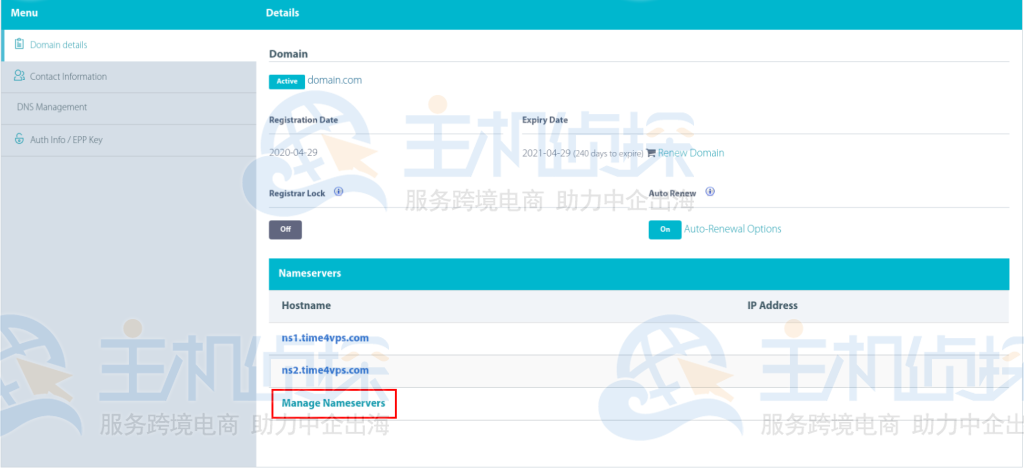Click the Active status badge
This screenshot has width=1024, height=470.
click(287, 82)
